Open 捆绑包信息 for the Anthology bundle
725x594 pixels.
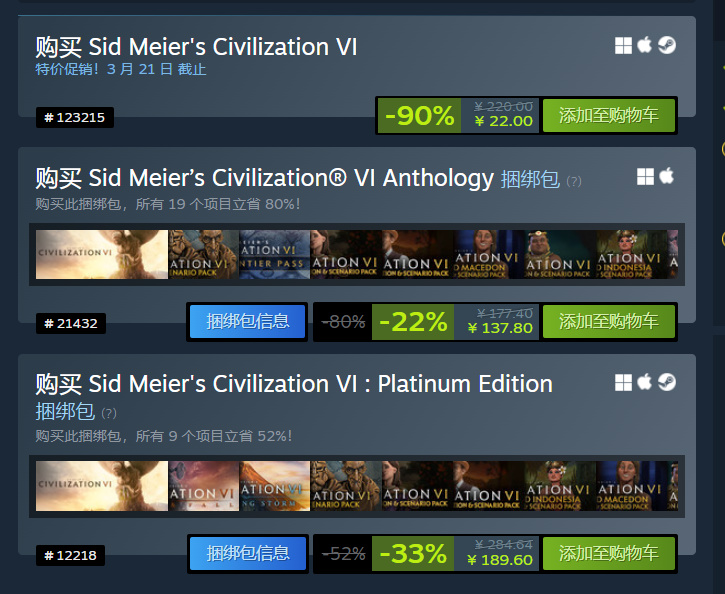[x=248, y=322]
